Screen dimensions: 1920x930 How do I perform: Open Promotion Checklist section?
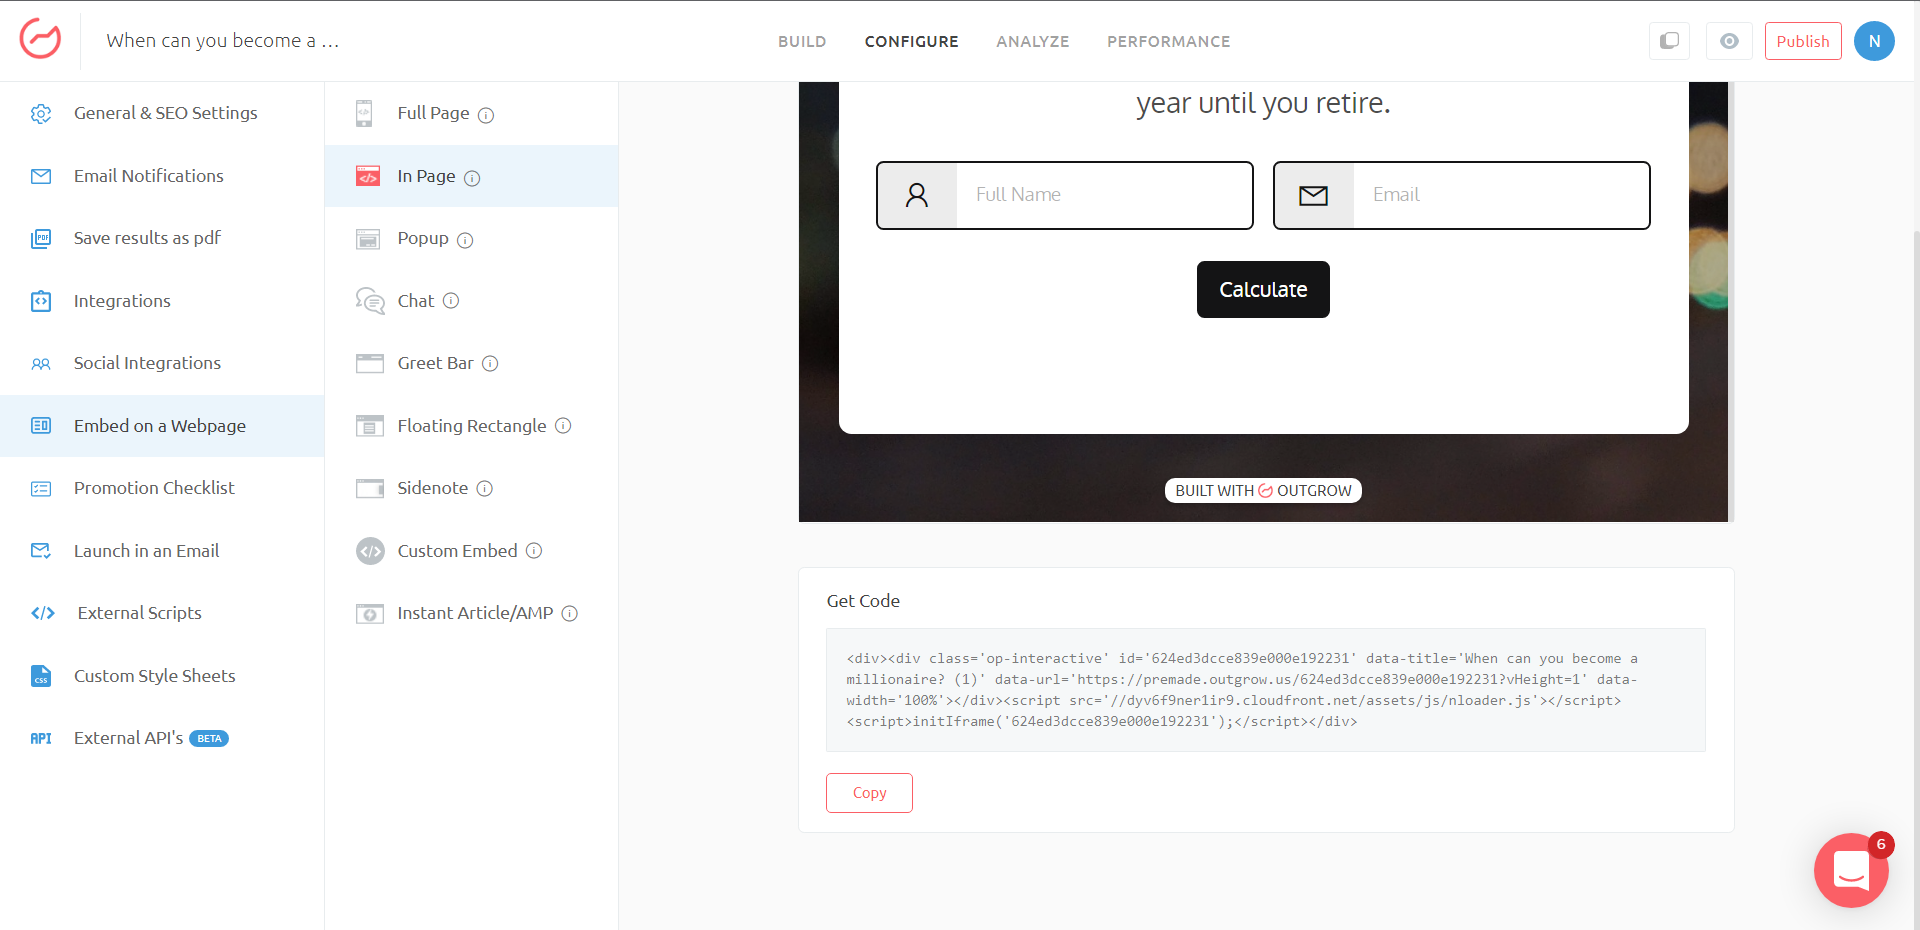click(x=162, y=488)
